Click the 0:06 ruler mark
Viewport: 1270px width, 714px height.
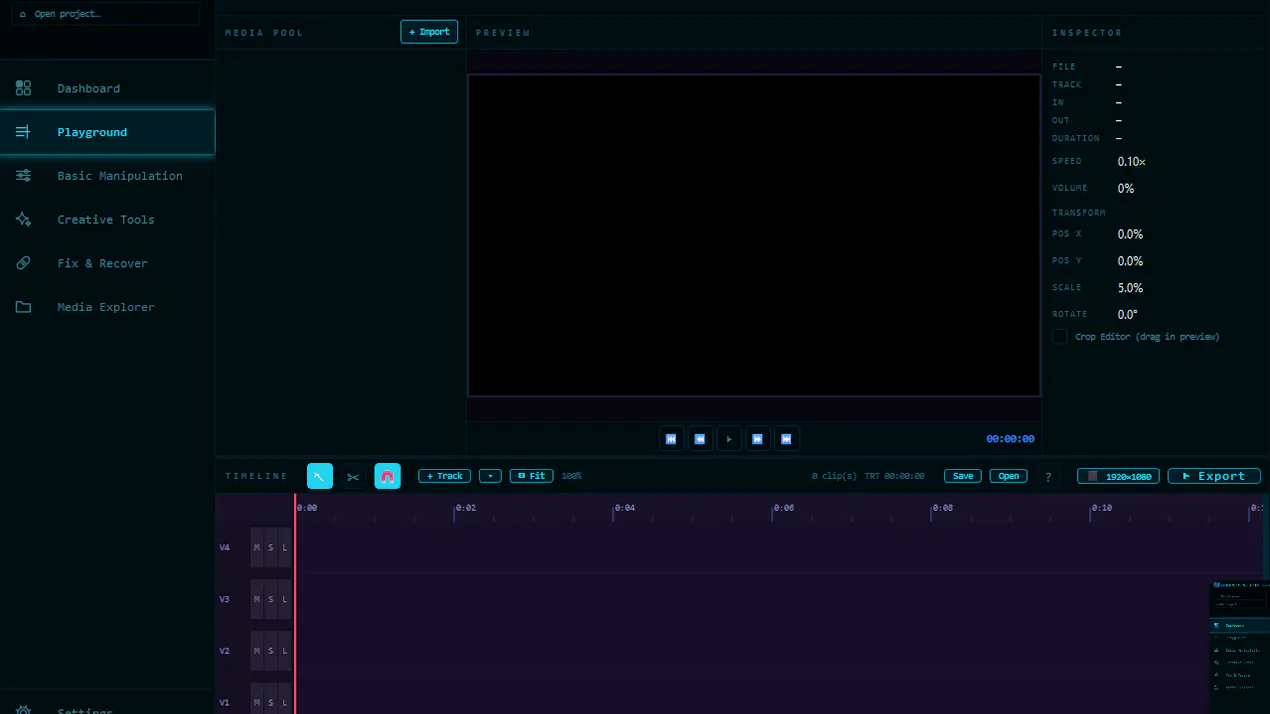click(x=783, y=508)
